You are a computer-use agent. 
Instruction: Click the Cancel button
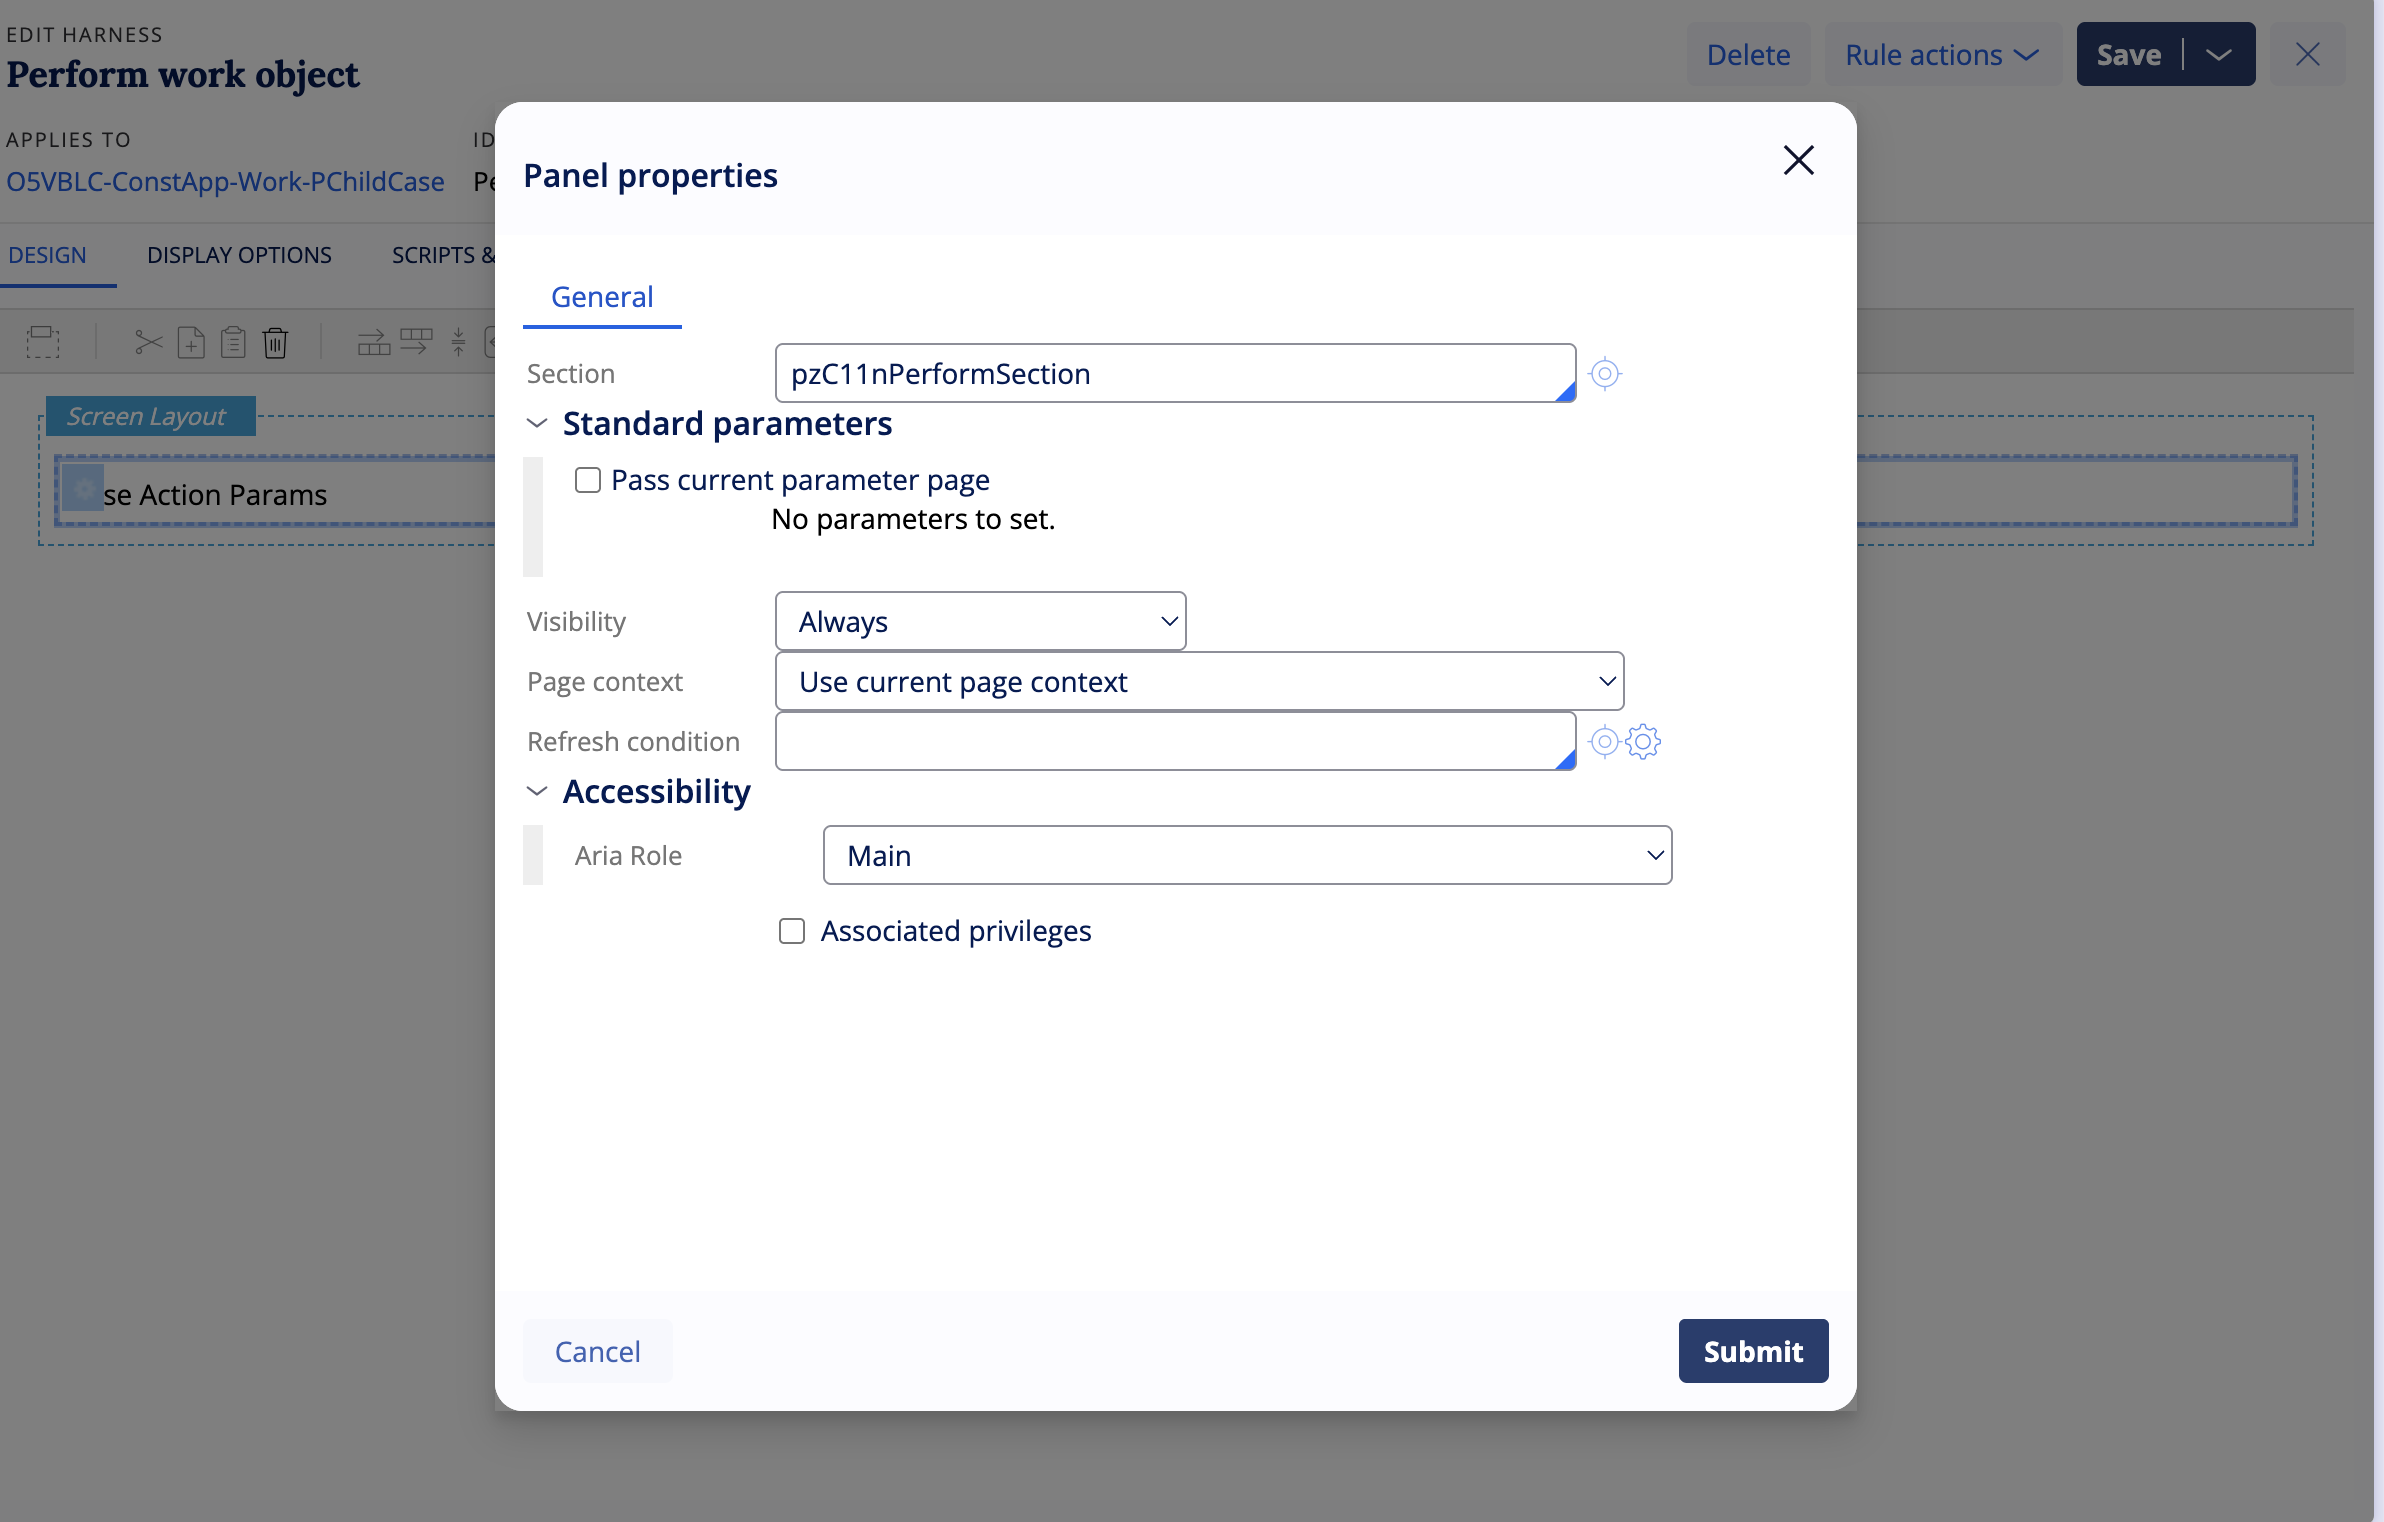pos(597,1351)
